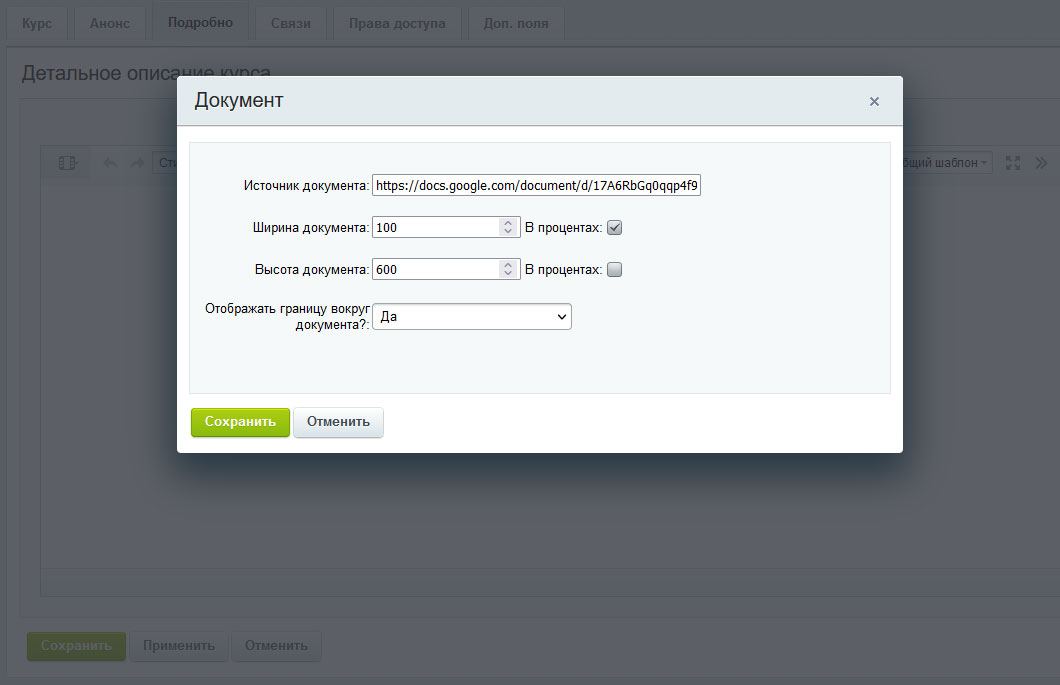Click the green Сохранить button in dialog

coord(240,422)
